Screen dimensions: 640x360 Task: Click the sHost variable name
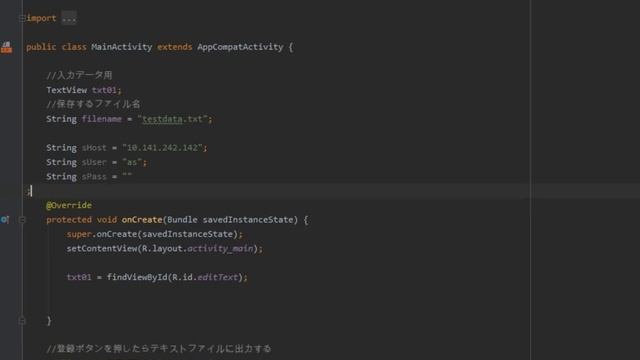coord(94,148)
